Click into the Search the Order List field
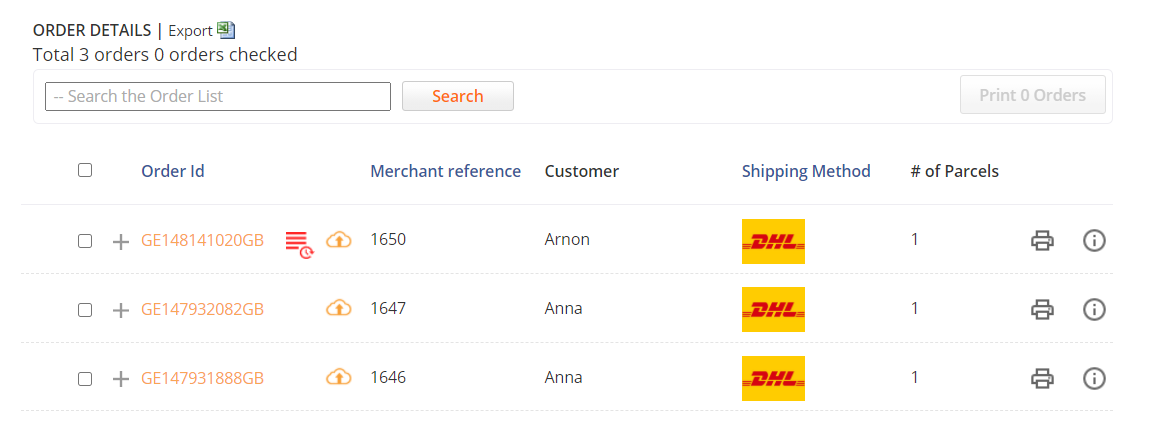 coord(218,96)
